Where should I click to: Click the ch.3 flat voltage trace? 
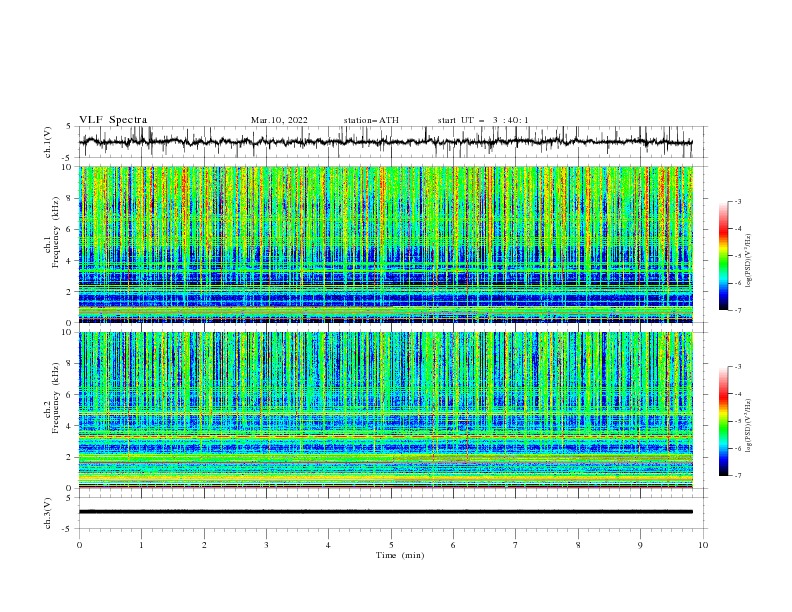click(x=386, y=512)
